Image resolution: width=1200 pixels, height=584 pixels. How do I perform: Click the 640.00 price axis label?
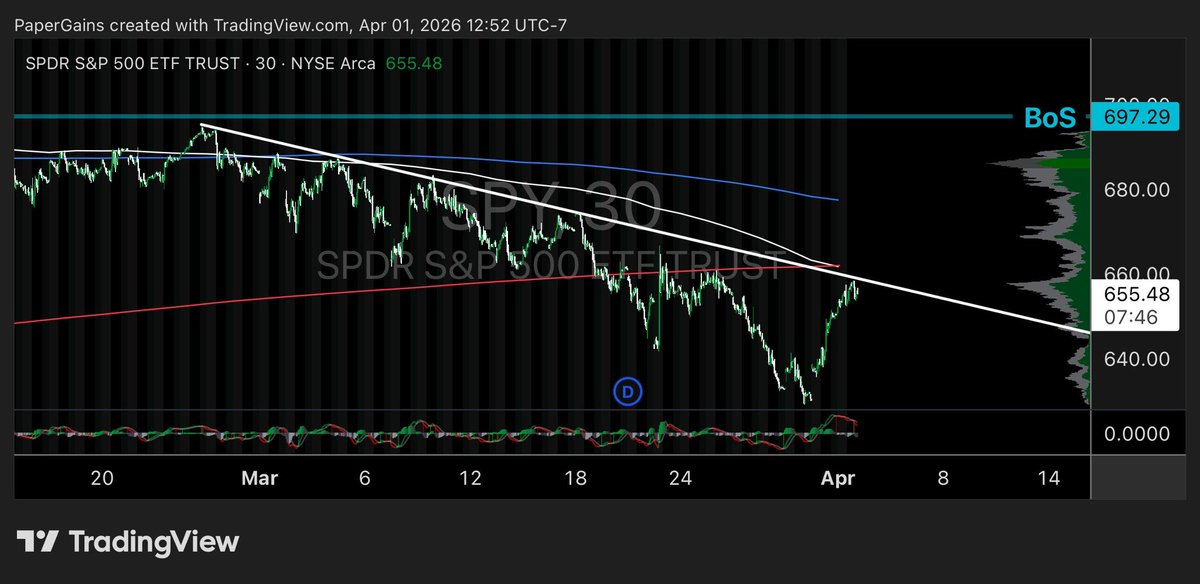(x=1137, y=358)
